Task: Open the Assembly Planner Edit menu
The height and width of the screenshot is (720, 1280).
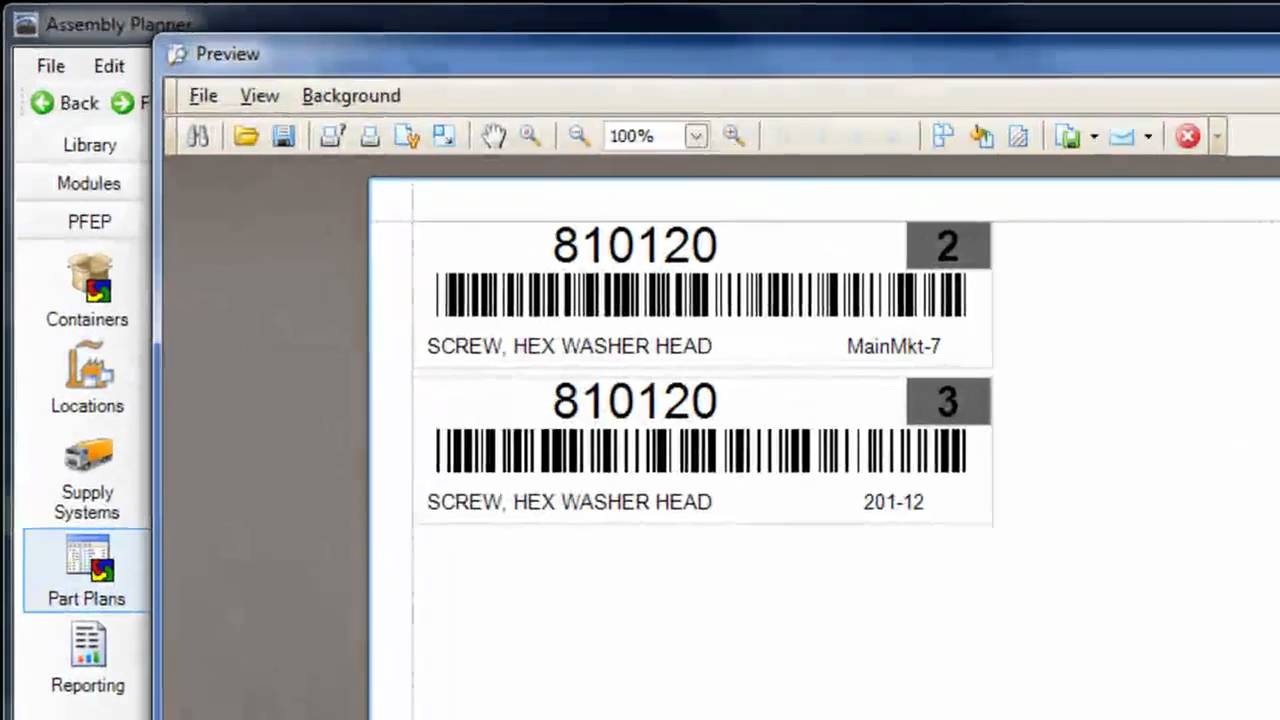Action: pos(110,66)
